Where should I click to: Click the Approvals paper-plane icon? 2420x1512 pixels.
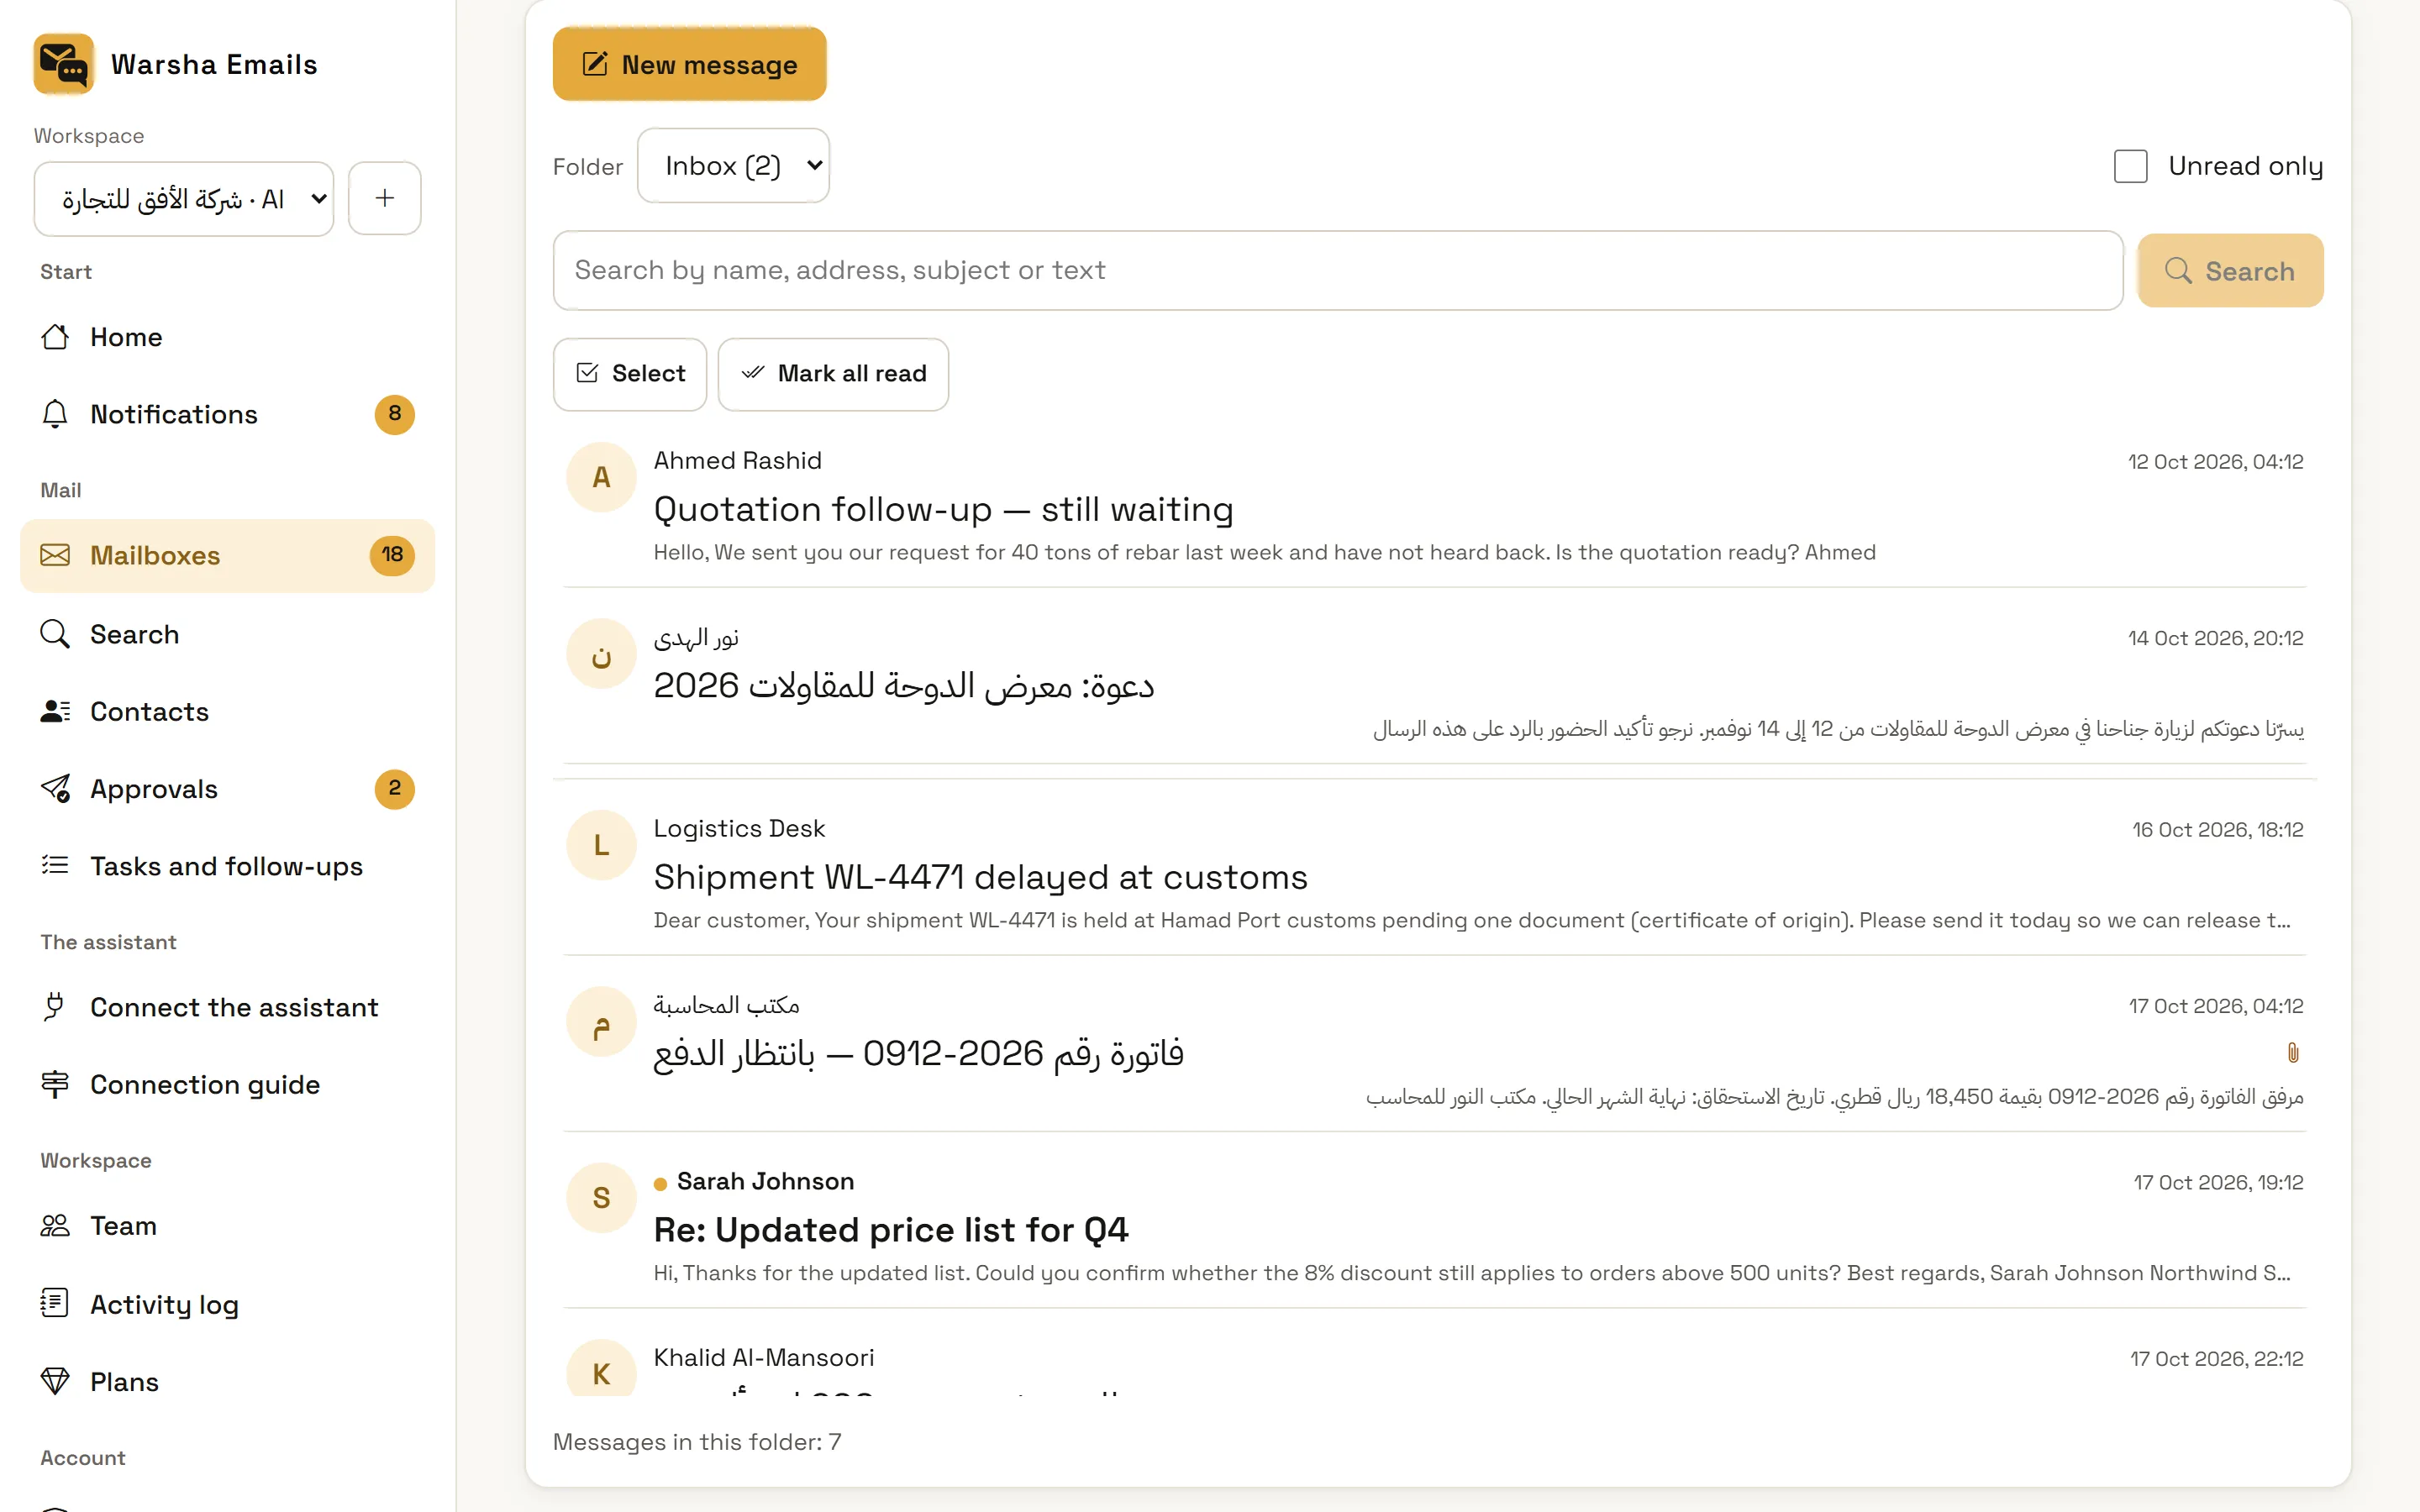[55, 789]
